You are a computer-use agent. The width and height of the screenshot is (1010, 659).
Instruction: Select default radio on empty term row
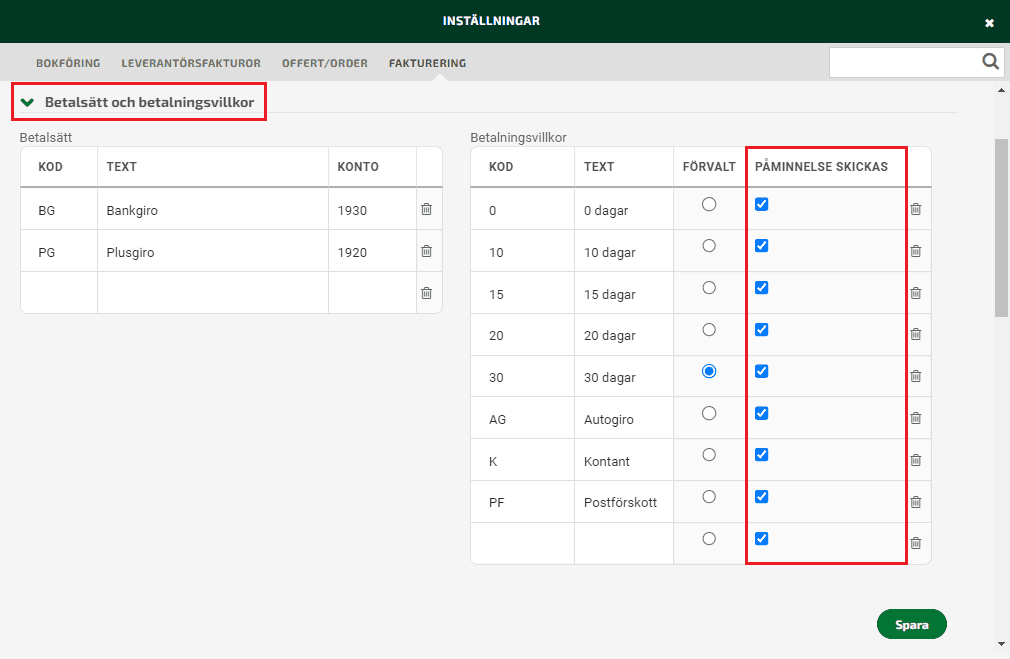(x=709, y=539)
